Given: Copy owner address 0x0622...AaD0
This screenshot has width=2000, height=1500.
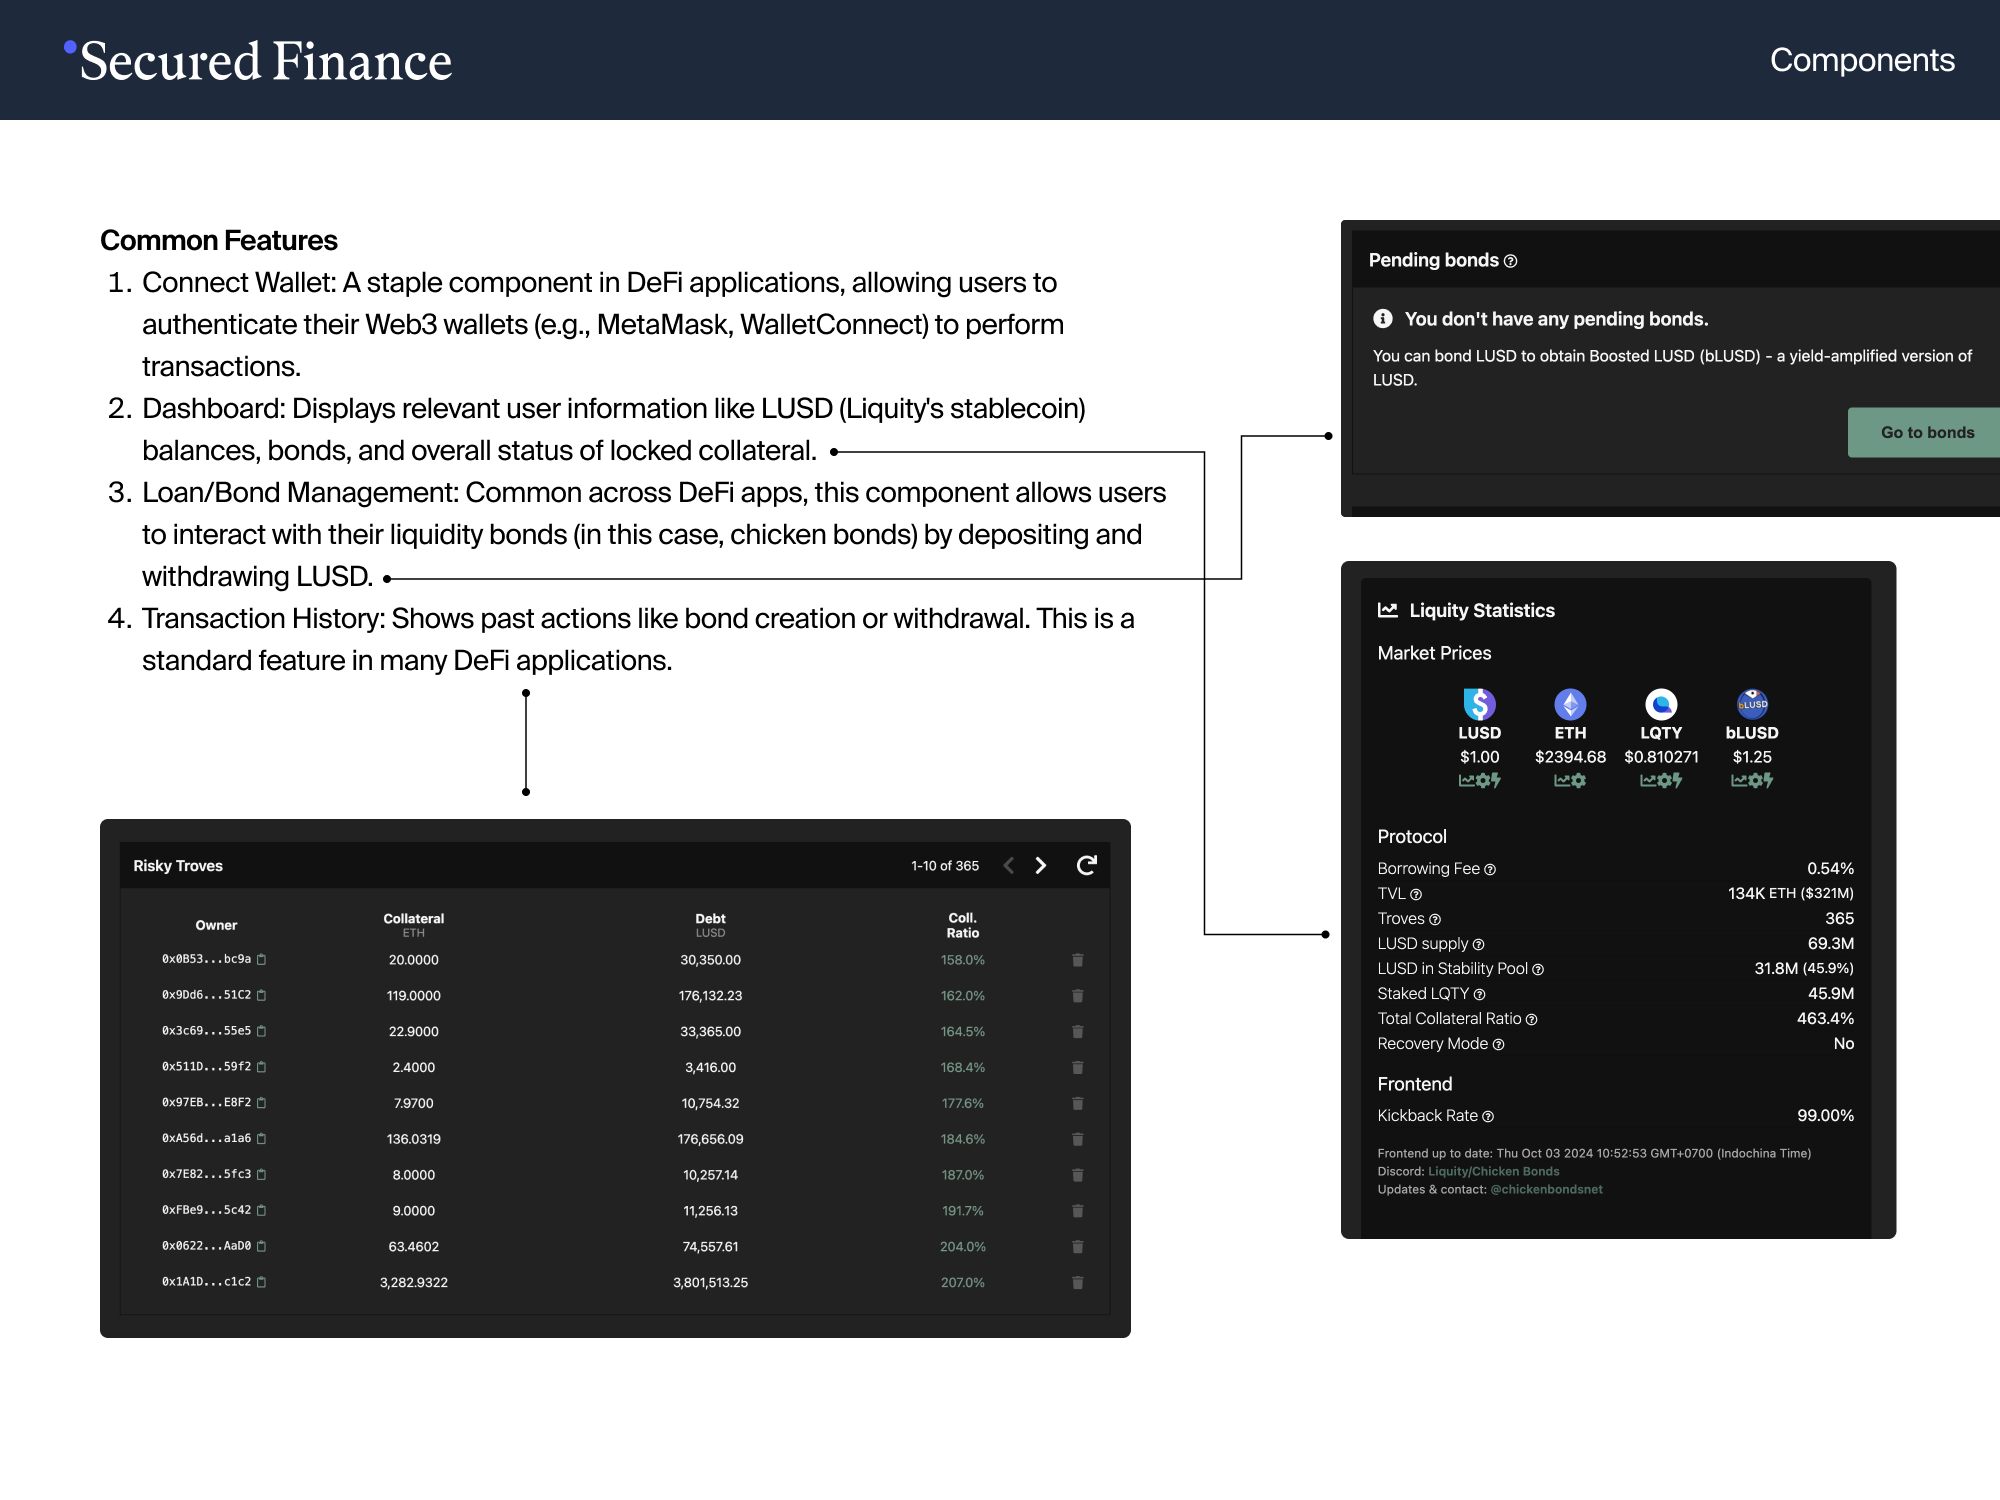Looking at the screenshot, I should click(262, 1246).
